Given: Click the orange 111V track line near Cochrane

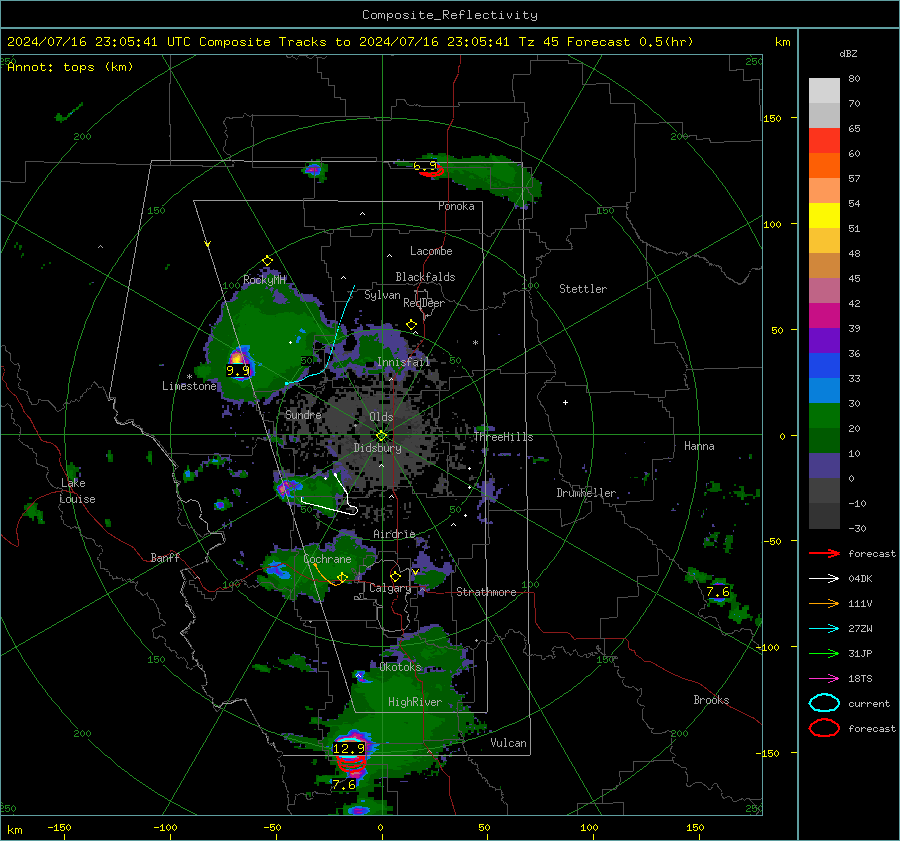Looking at the screenshot, I should point(327,576).
